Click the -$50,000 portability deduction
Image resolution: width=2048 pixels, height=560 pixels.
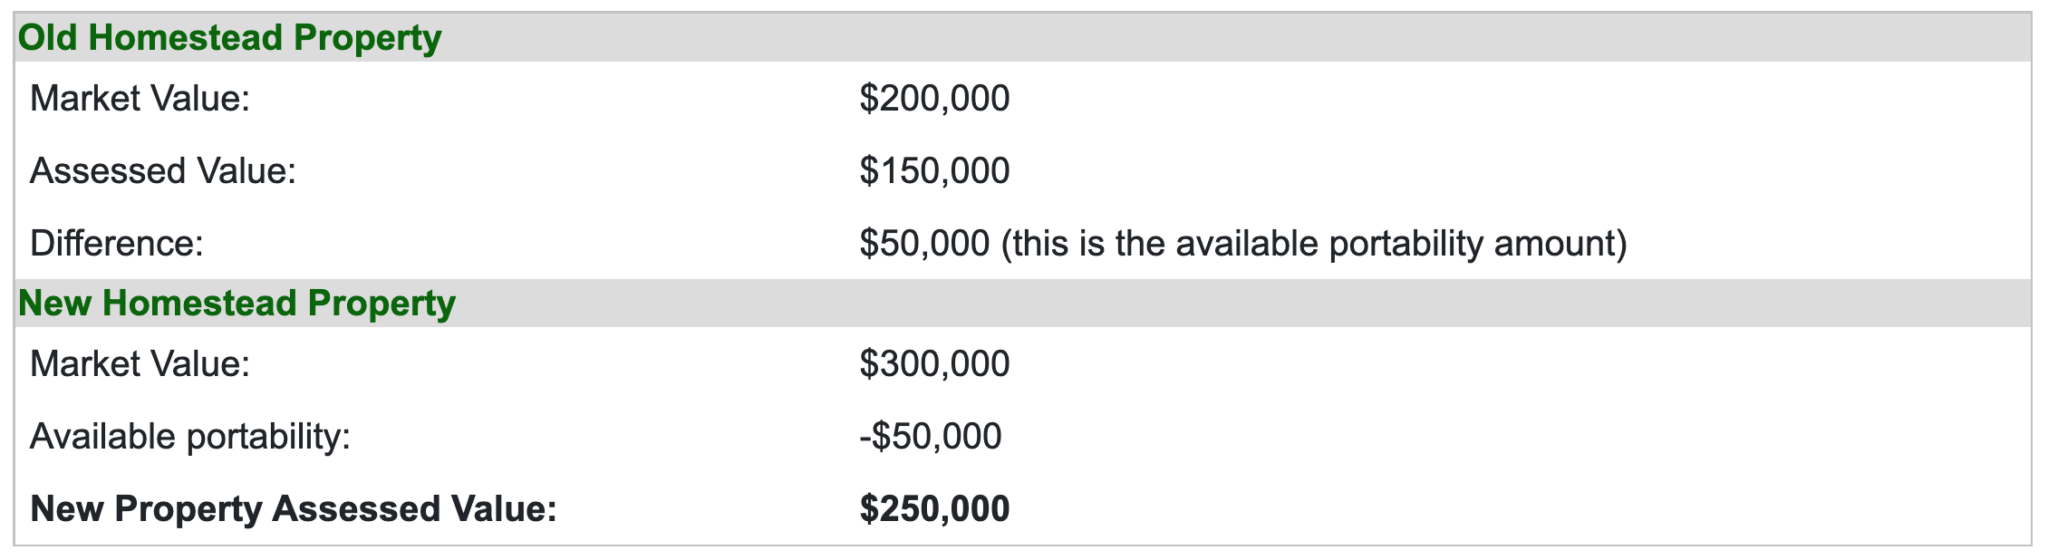click(x=930, y=437)
